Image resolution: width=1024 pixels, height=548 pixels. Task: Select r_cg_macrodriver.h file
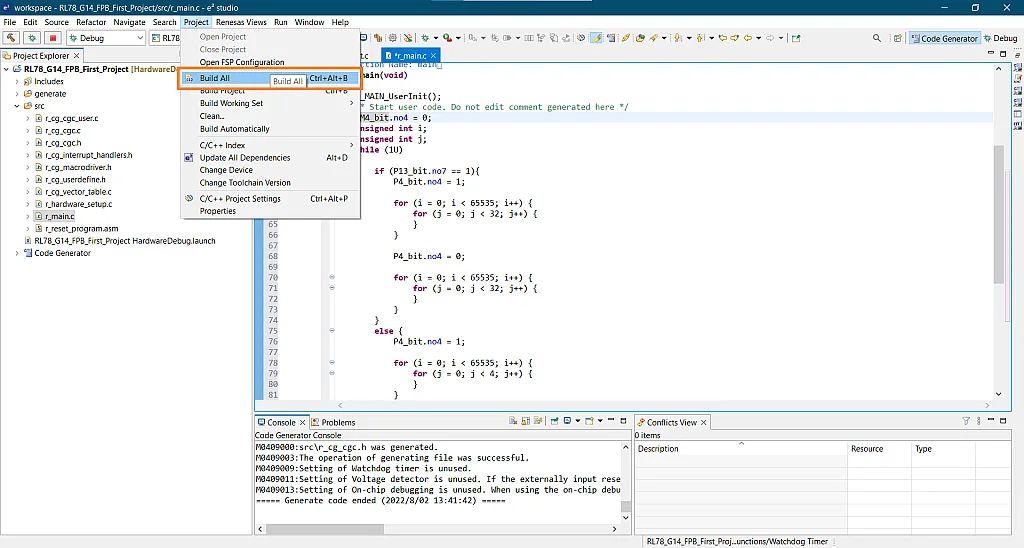(x=78, y=167)
